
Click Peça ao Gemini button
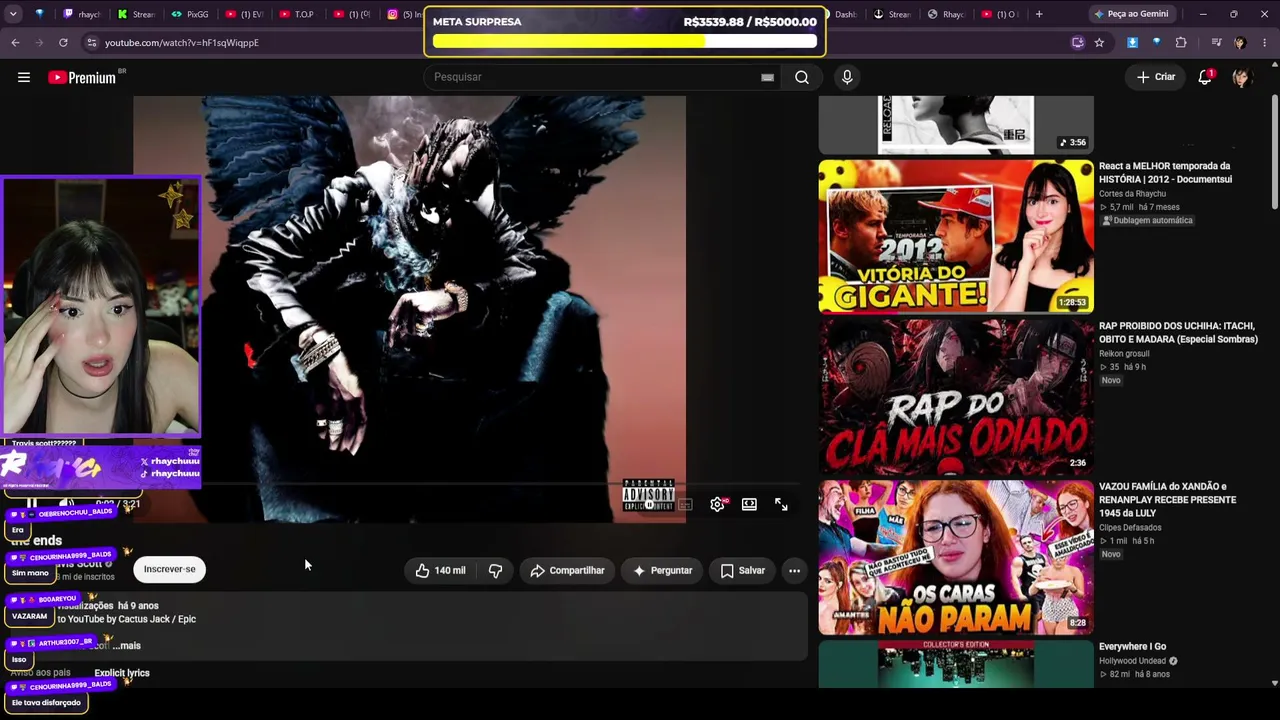pyautogui.click(x=1131, y=14)
